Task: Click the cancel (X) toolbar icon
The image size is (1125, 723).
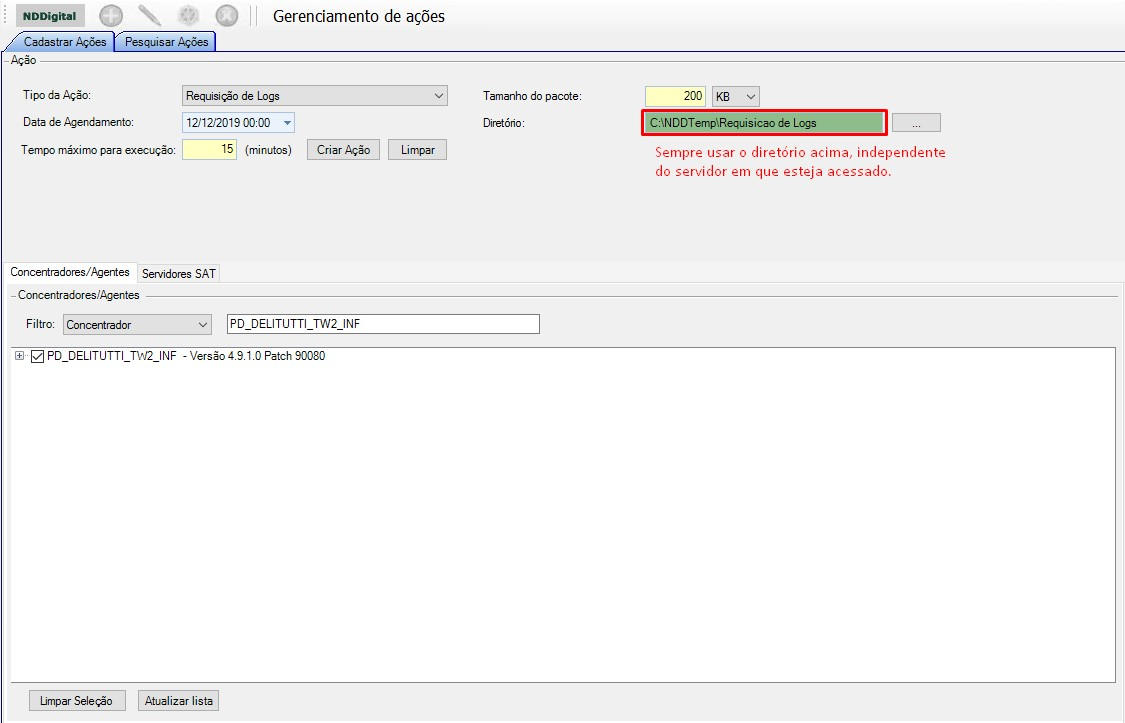Action: point(227,16)
